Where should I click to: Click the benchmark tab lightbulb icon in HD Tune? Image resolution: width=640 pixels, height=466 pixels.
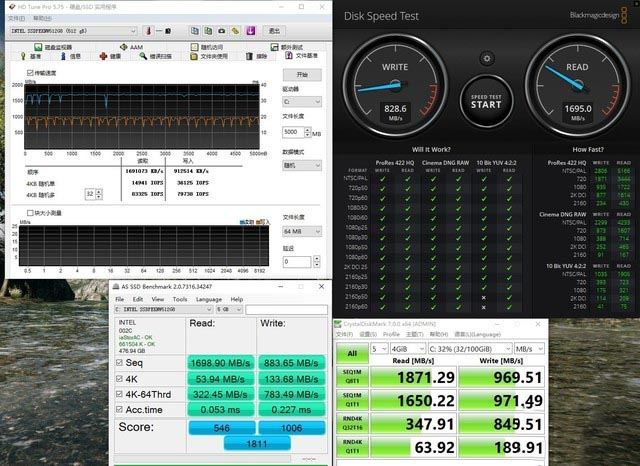(x=23, y=56)
